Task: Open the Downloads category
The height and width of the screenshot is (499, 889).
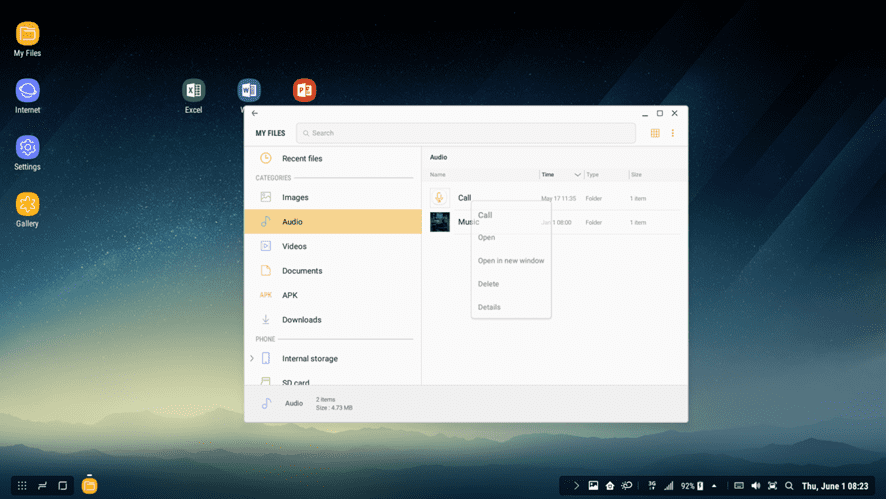Action: (301, 320)
